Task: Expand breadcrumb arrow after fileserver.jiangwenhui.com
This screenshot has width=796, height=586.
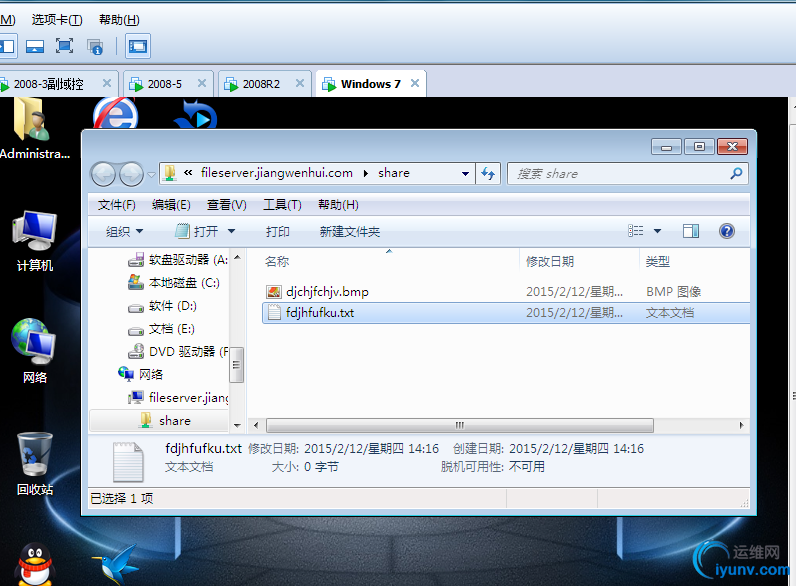Action: point(366,174)
